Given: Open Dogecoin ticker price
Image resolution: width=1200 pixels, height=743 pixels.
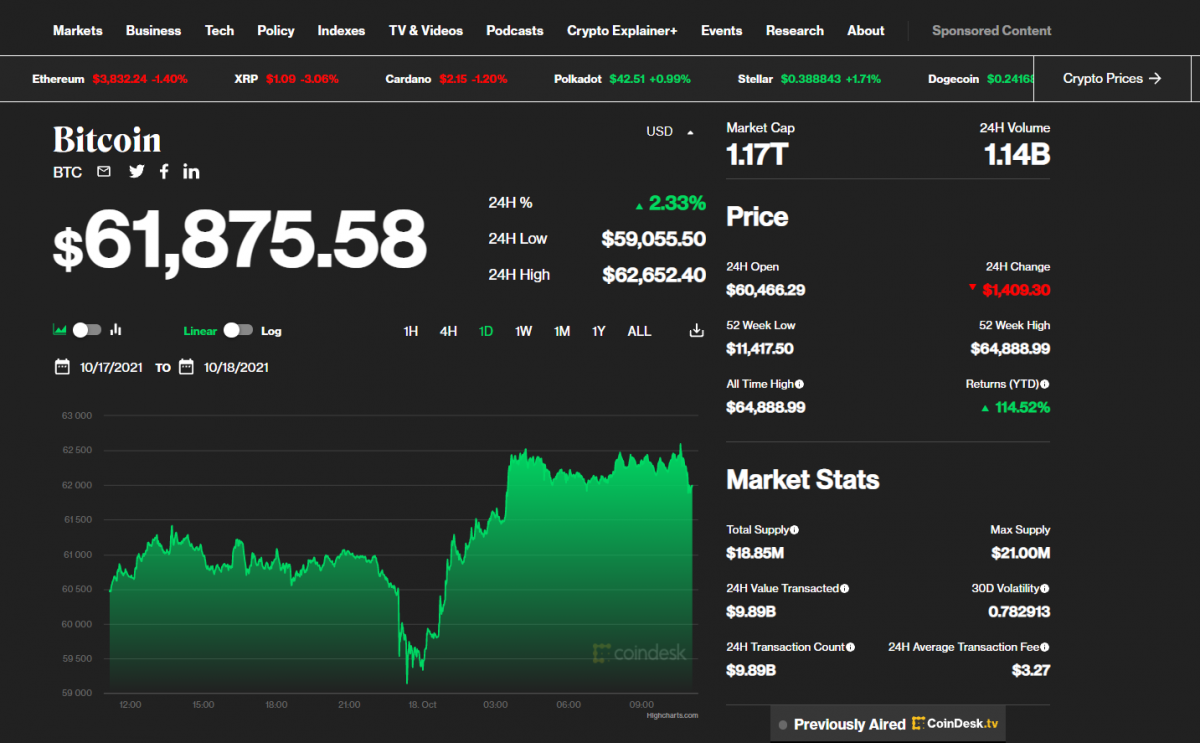Looking at the screenshot, I should coord(980,78).
